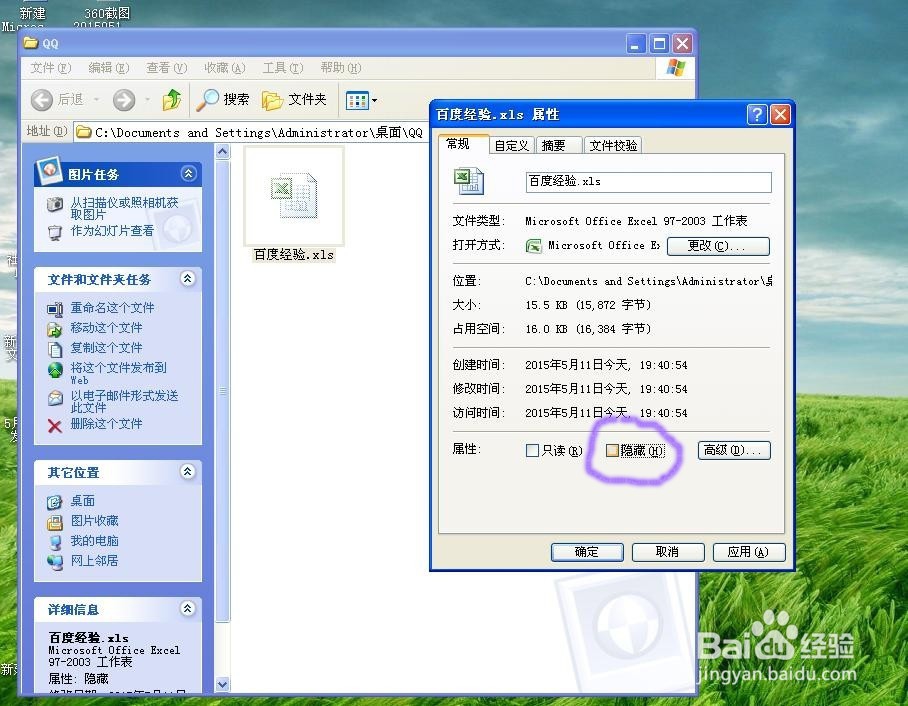Click 360截图 desktop shortcut
Image resolution: width=908 pixels, height=706 pixels.
click(x=107, y=13)
